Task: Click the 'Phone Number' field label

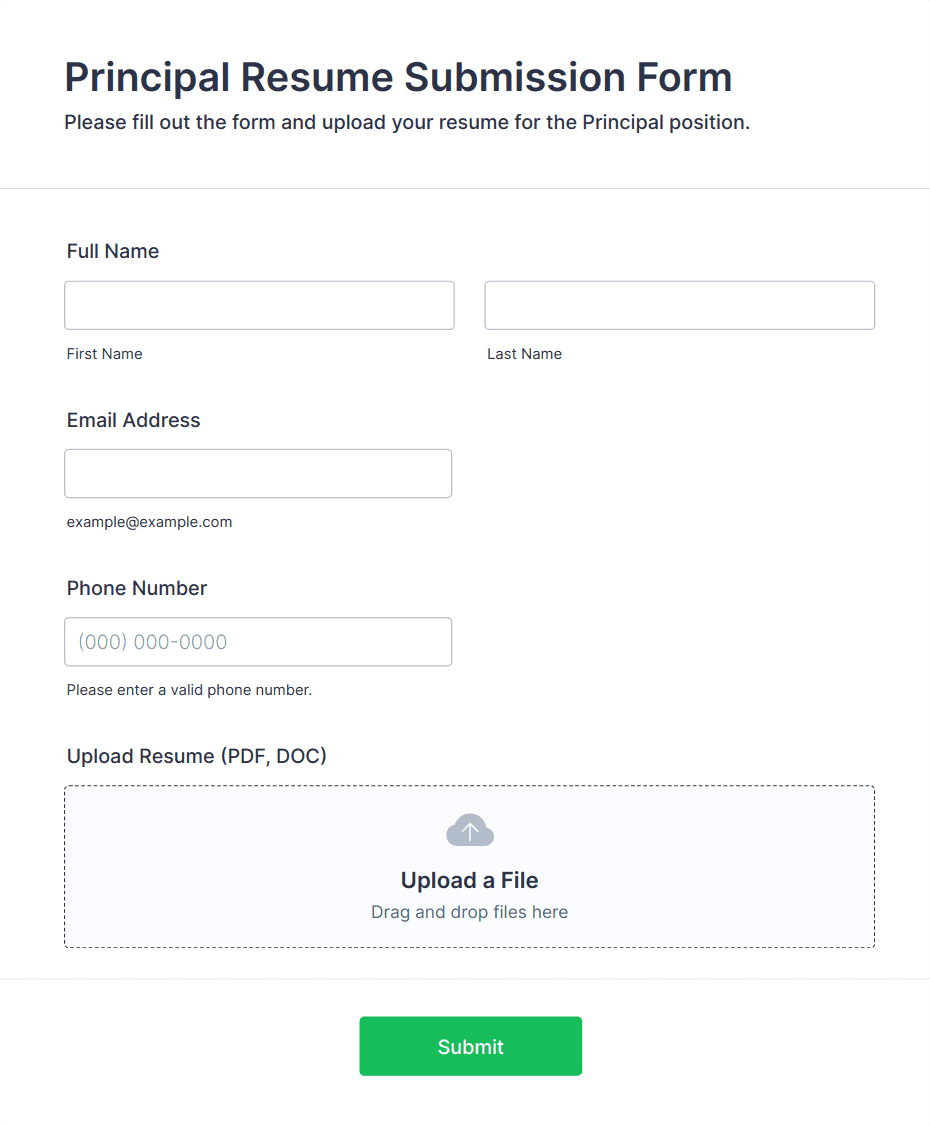Action: pyautogui.click(x=137, y=588)
